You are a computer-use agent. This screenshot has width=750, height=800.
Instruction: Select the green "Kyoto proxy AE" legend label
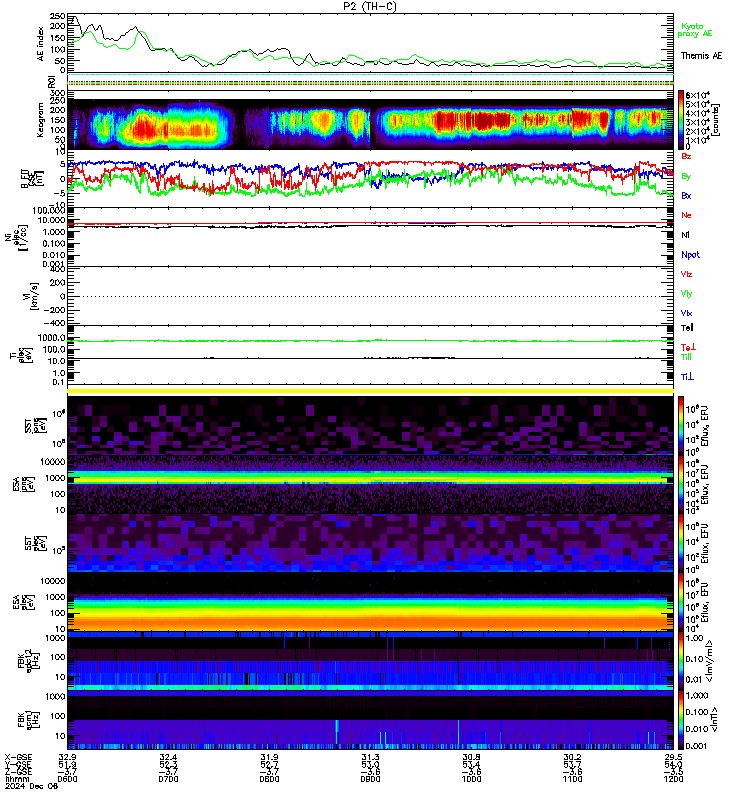click(694, 30)
